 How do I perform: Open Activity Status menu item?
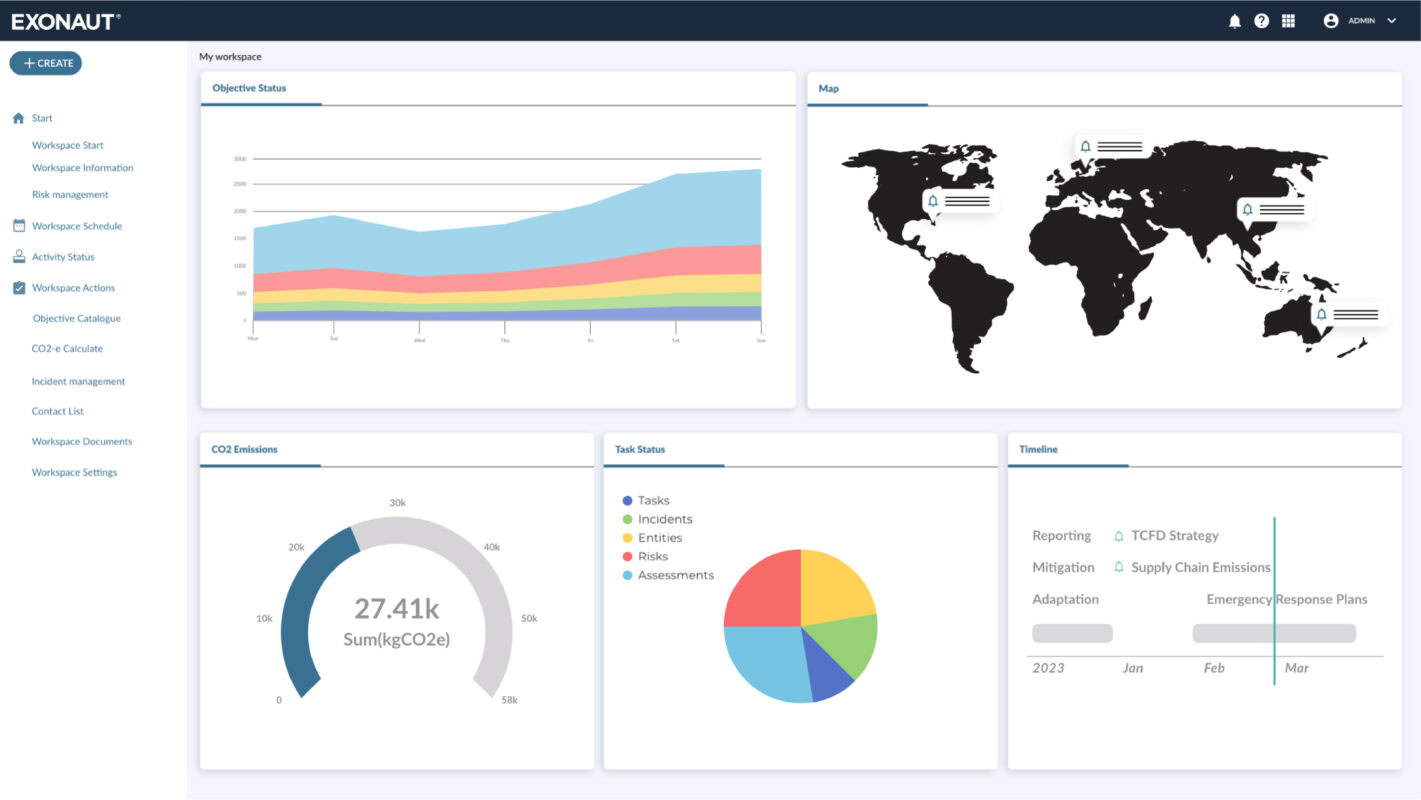pos(63,257)
